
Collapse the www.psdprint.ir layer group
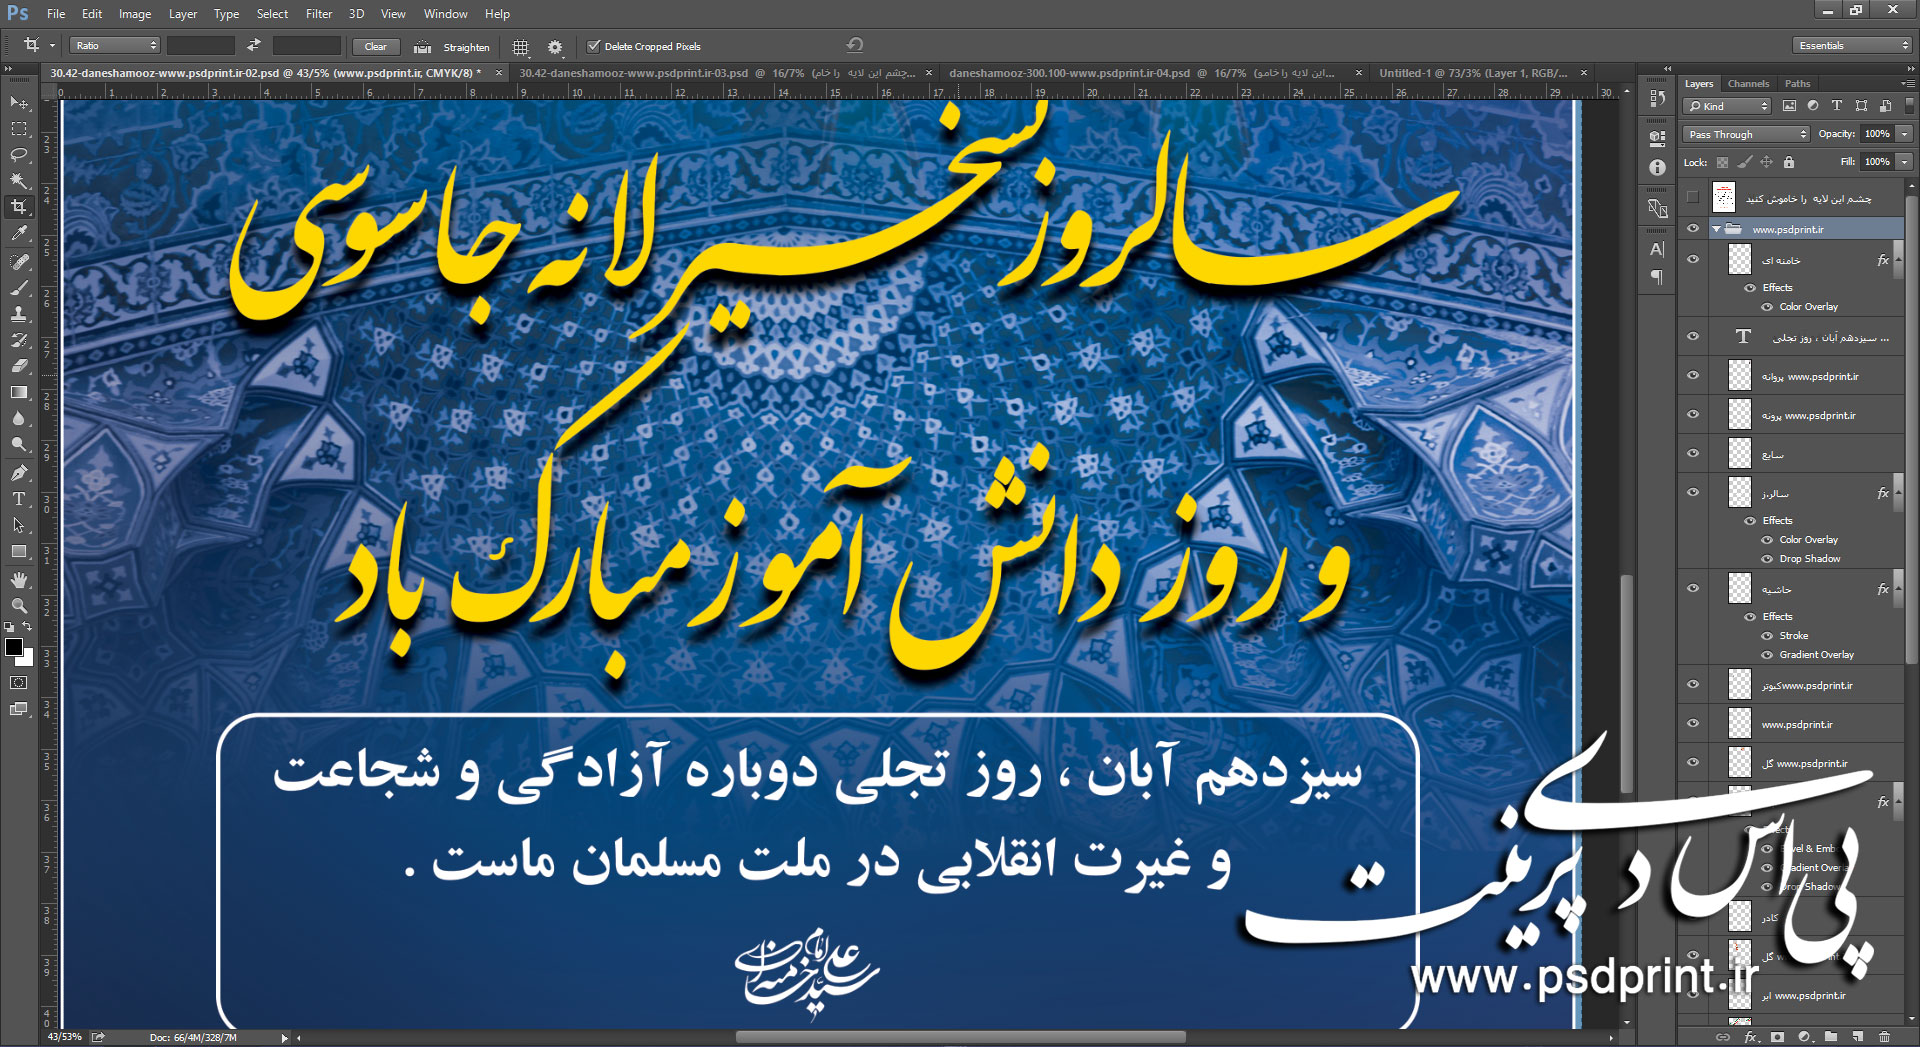1717,230
